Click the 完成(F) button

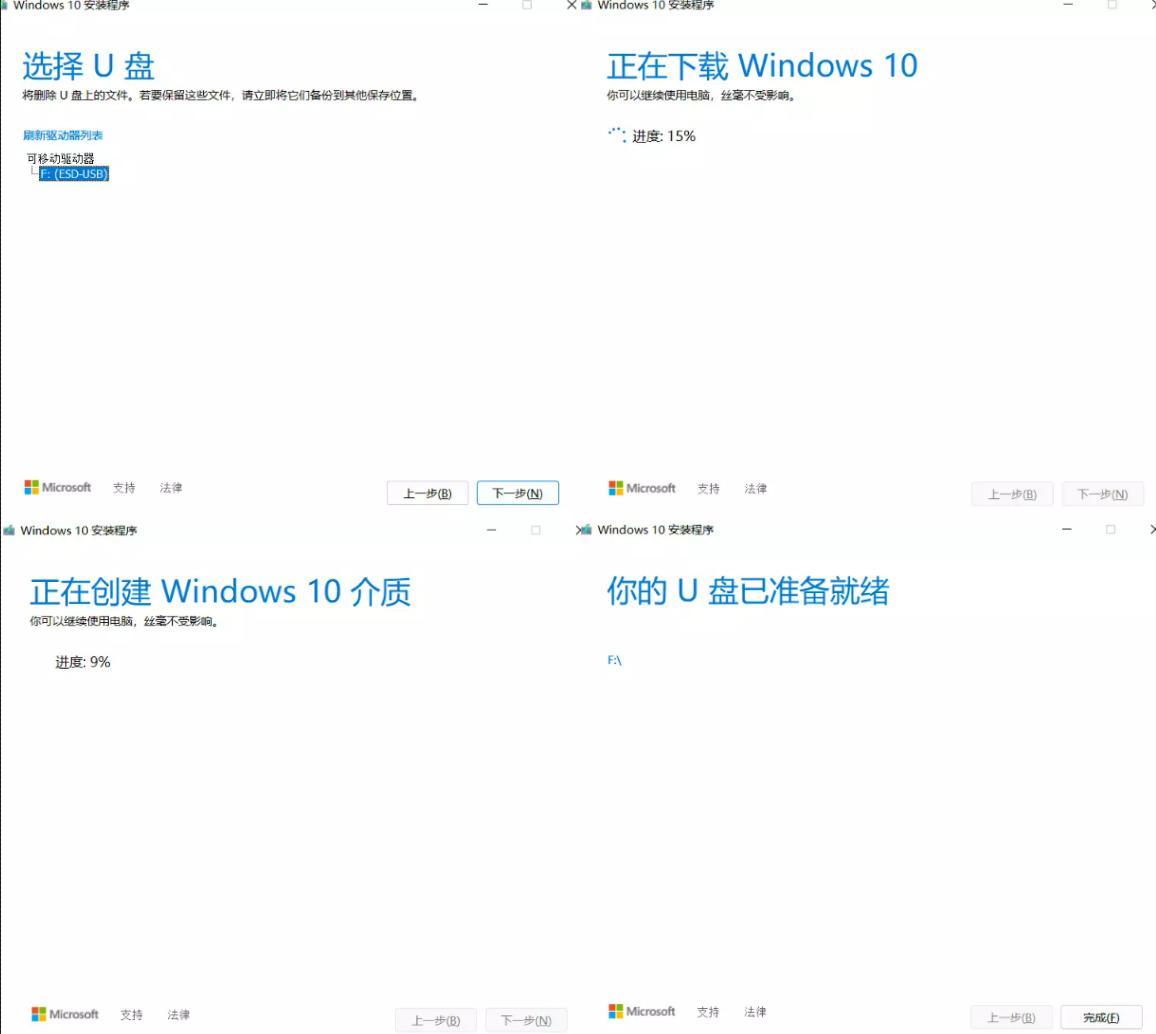[1101, 1015]
